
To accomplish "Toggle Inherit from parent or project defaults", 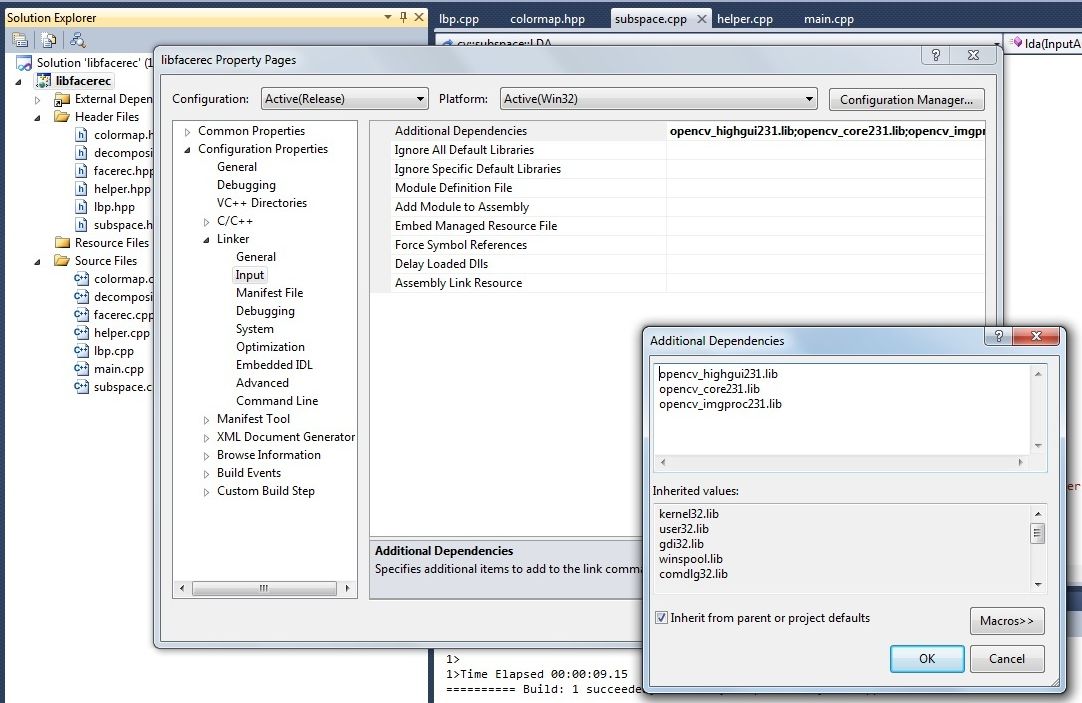I will (x=661, y=617).
